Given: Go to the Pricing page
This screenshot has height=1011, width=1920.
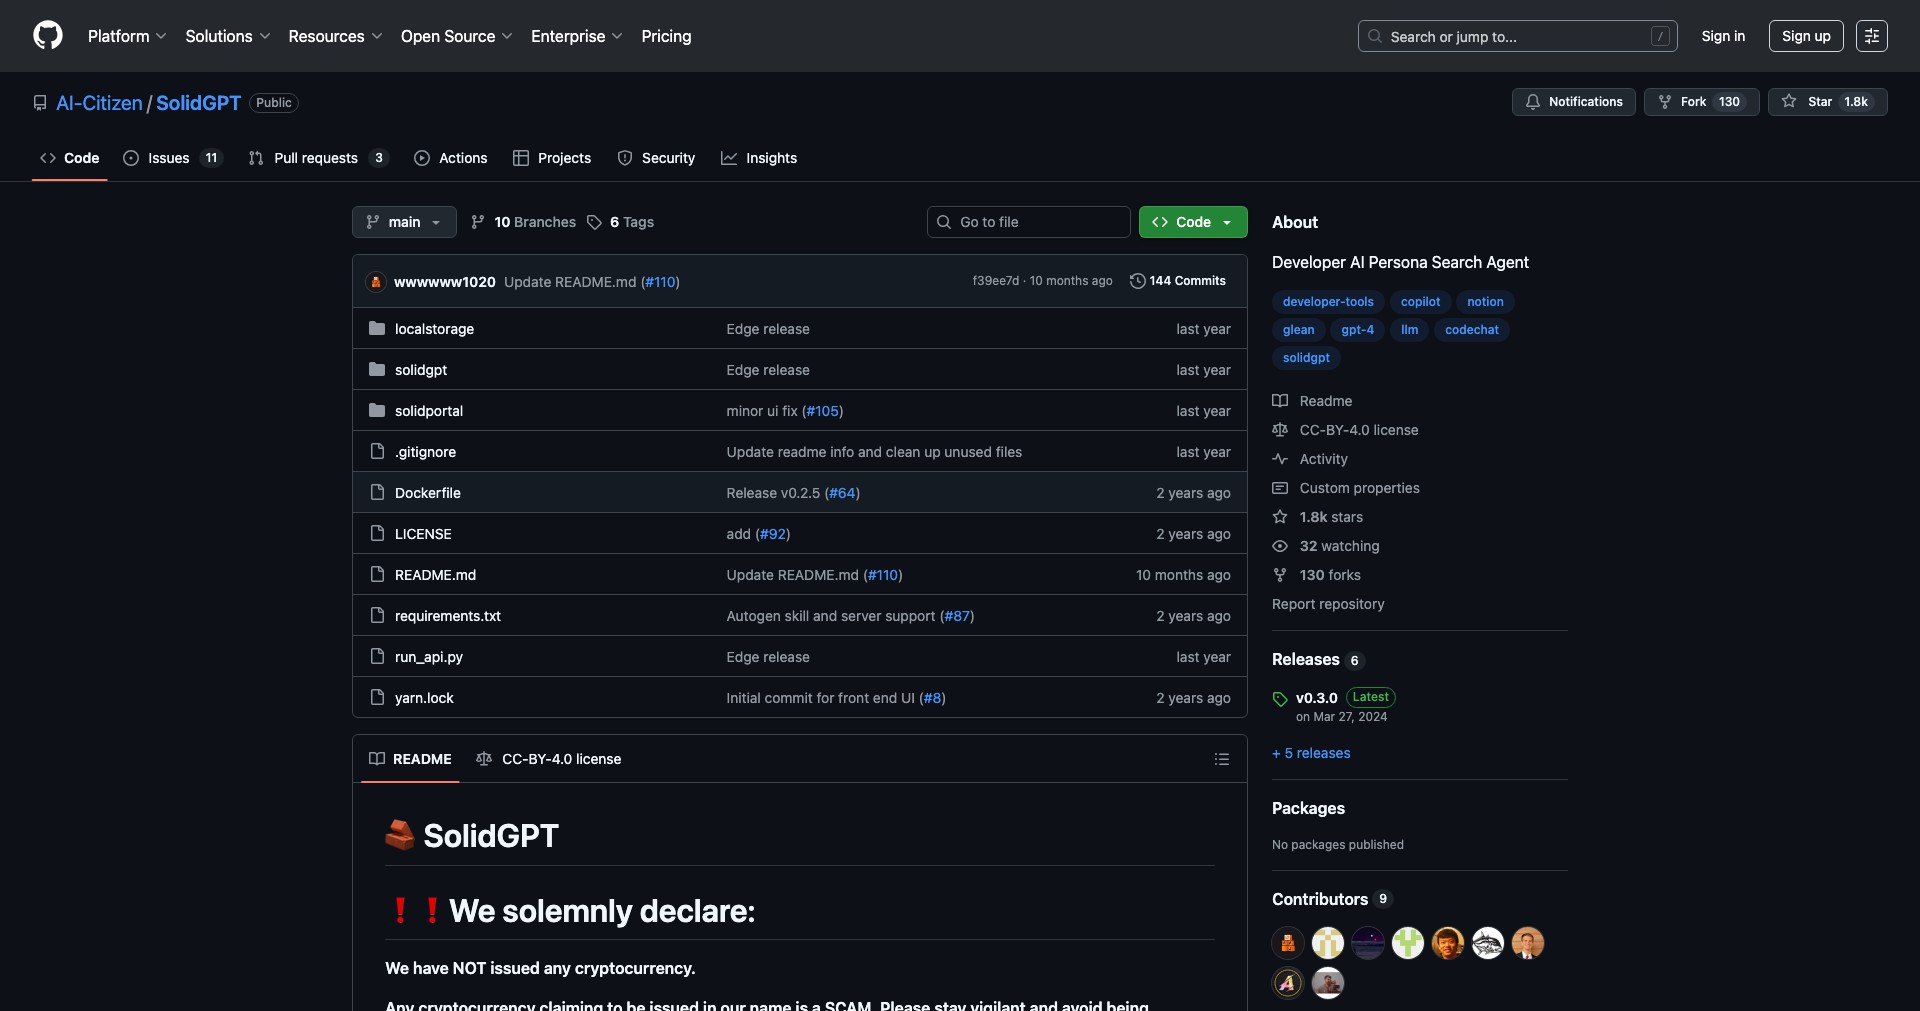Looking at the screenshot, I should tap(666, 36).
